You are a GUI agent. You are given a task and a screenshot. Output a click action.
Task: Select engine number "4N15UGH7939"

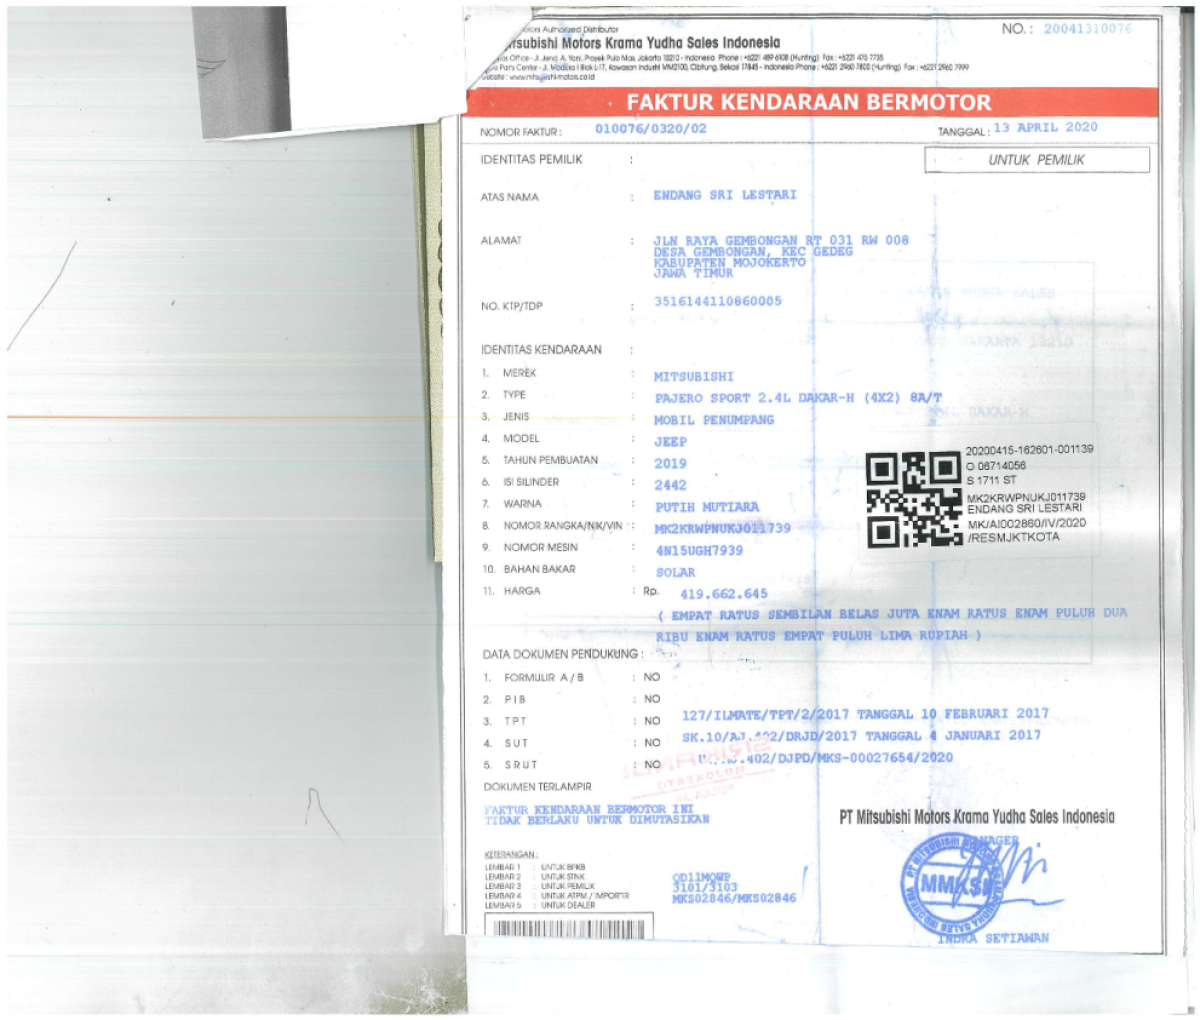699,550
